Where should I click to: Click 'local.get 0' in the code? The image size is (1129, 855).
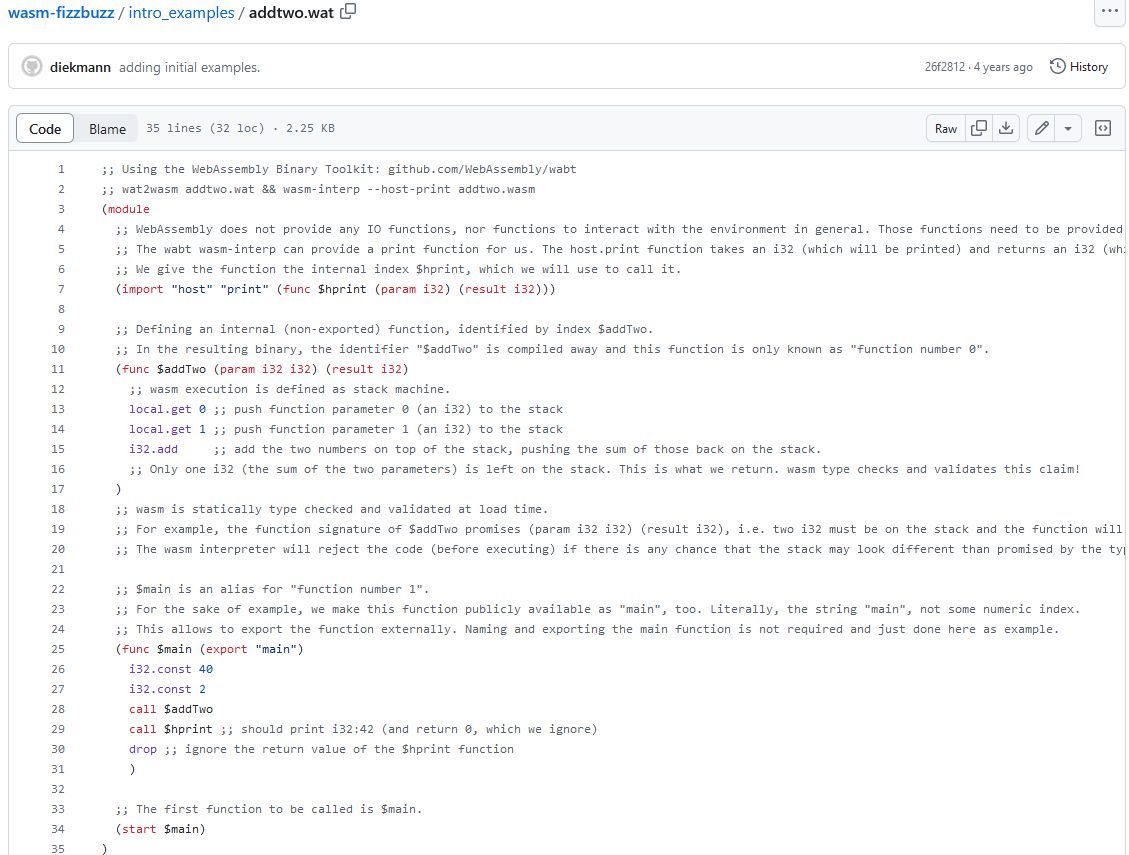(x=167, y=409)
